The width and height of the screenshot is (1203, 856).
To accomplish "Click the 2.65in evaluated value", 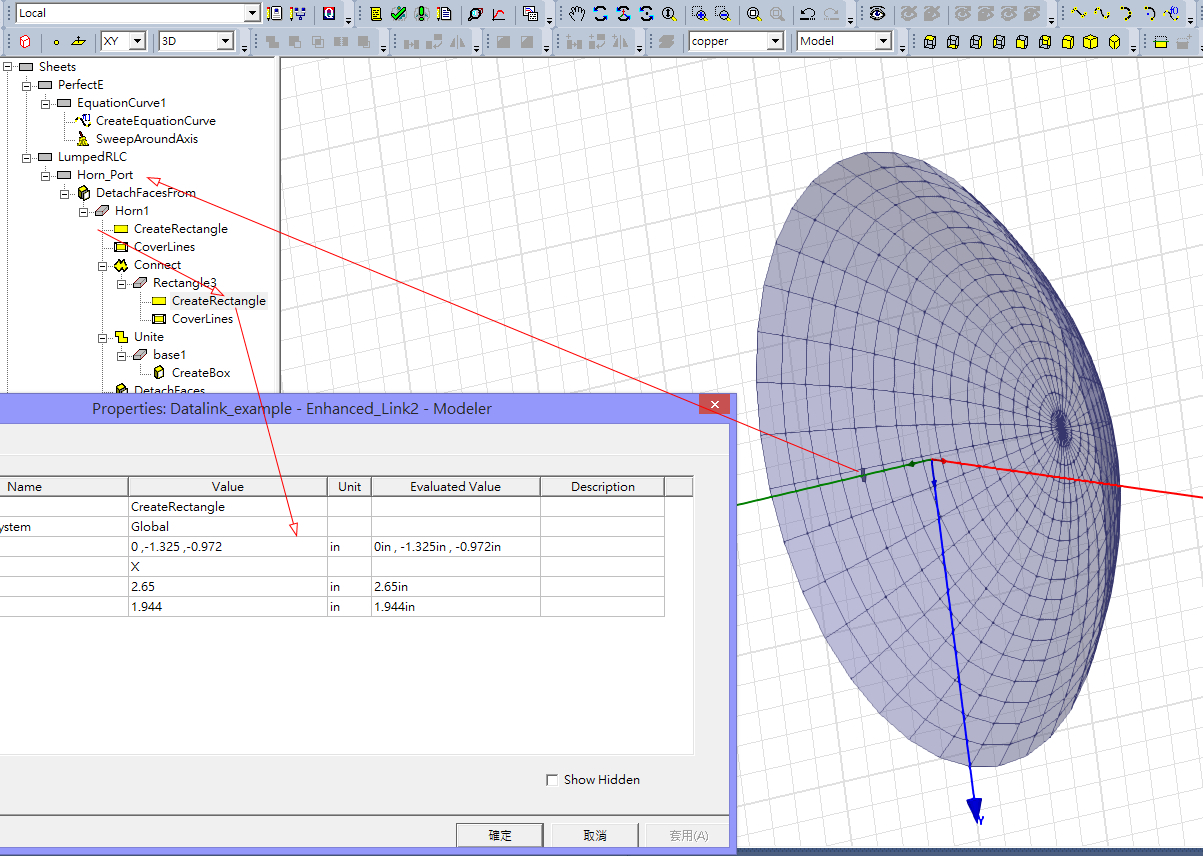I will coord(456,587).
